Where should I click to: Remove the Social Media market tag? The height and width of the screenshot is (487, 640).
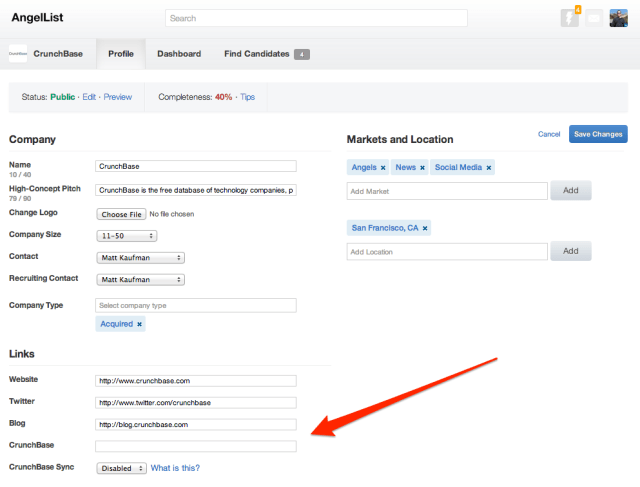489,168
